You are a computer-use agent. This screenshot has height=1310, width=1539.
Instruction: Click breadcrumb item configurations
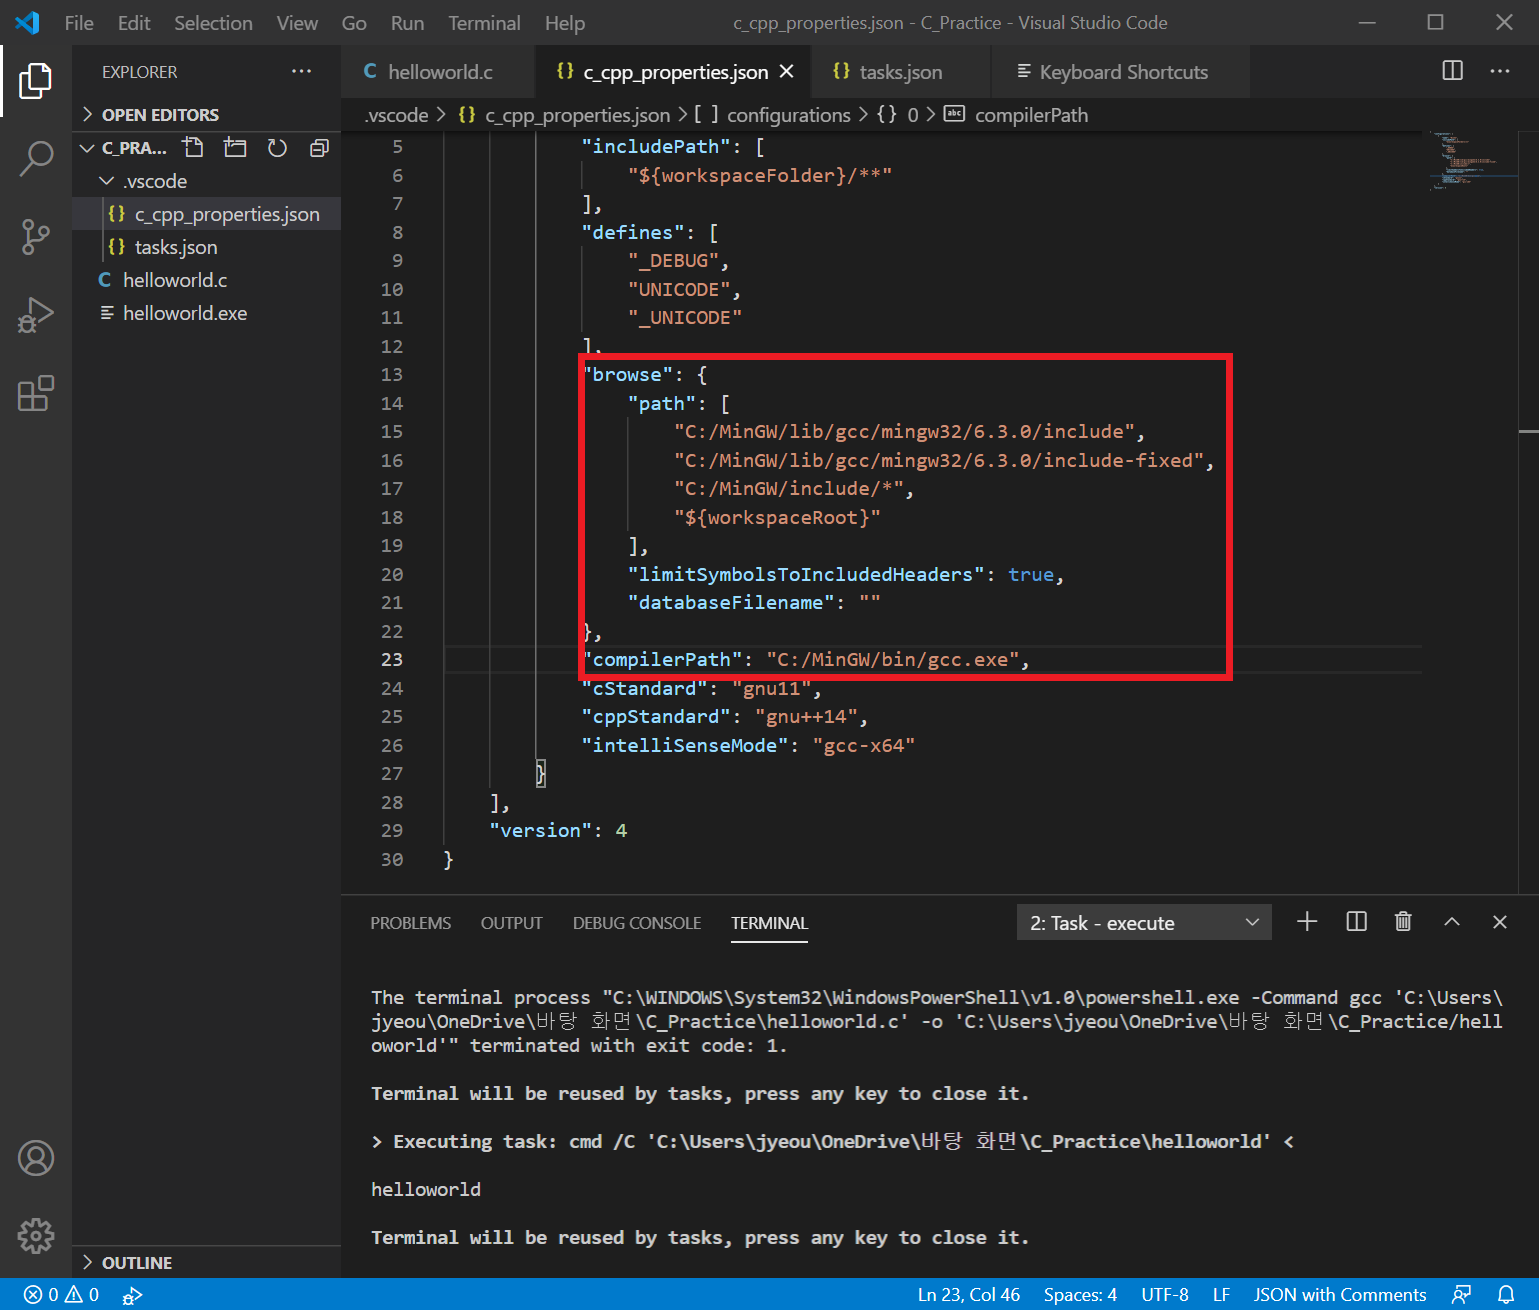coord(789,115)
